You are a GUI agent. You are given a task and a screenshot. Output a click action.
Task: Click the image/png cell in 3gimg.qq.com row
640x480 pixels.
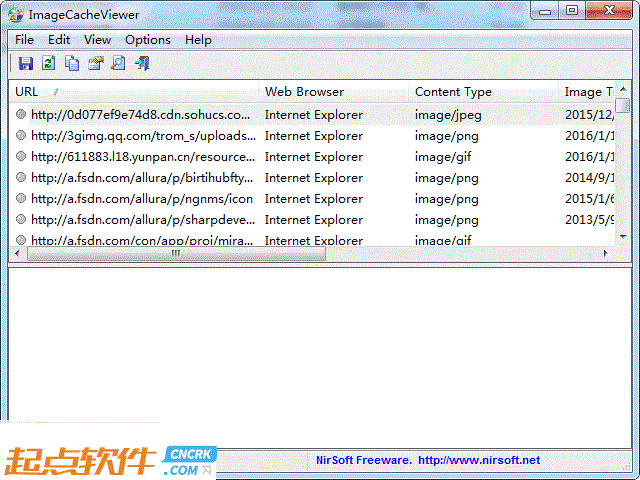(x=447, y=136)
